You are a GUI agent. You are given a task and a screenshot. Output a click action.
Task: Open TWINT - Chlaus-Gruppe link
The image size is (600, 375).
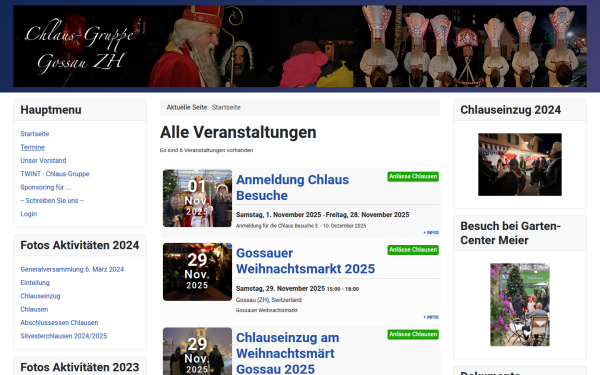tap(55, 174)
